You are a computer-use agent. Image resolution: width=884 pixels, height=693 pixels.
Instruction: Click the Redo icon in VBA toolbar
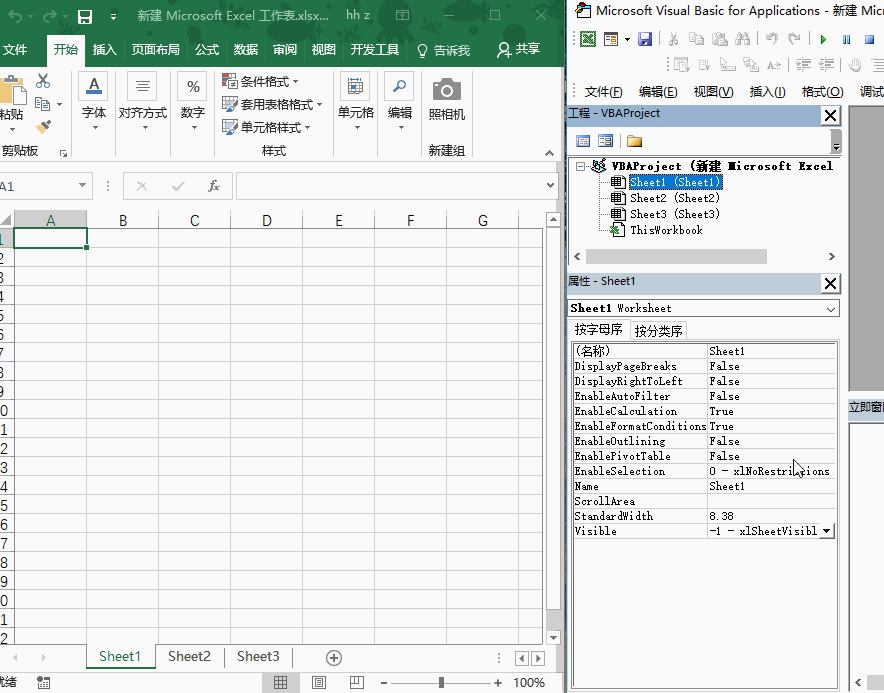(794, 39)
